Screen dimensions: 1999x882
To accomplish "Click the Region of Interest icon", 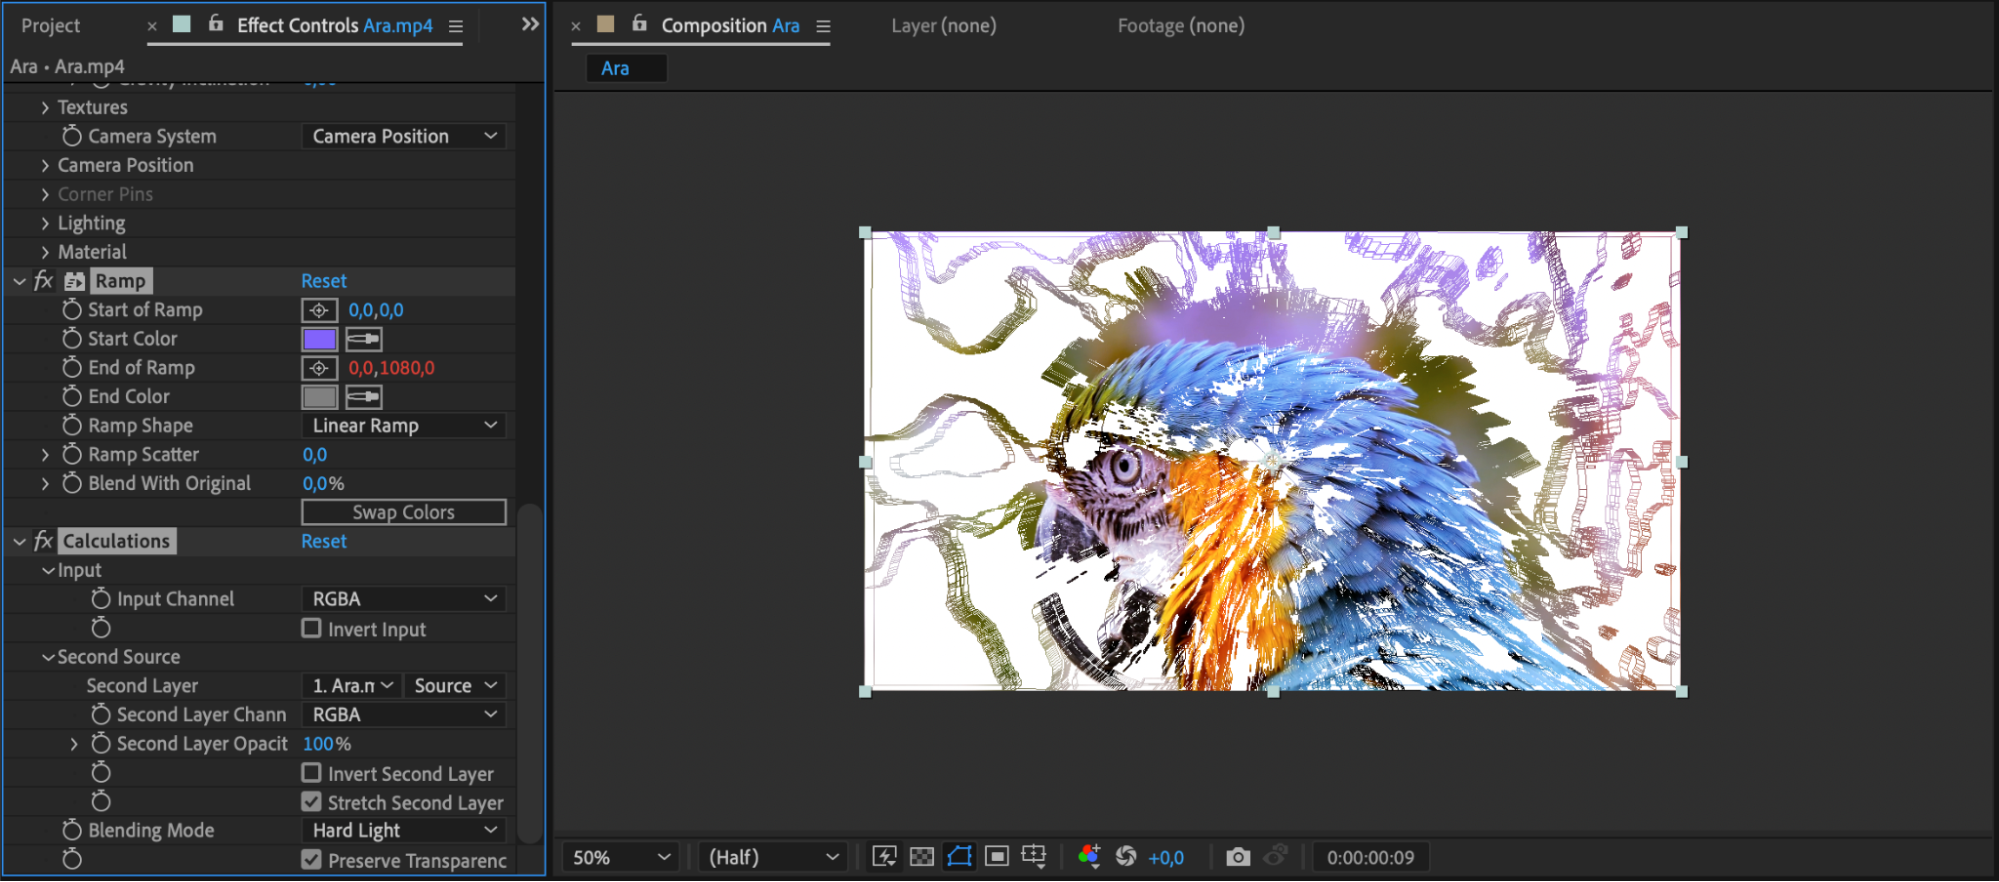I will coord(997,857).
